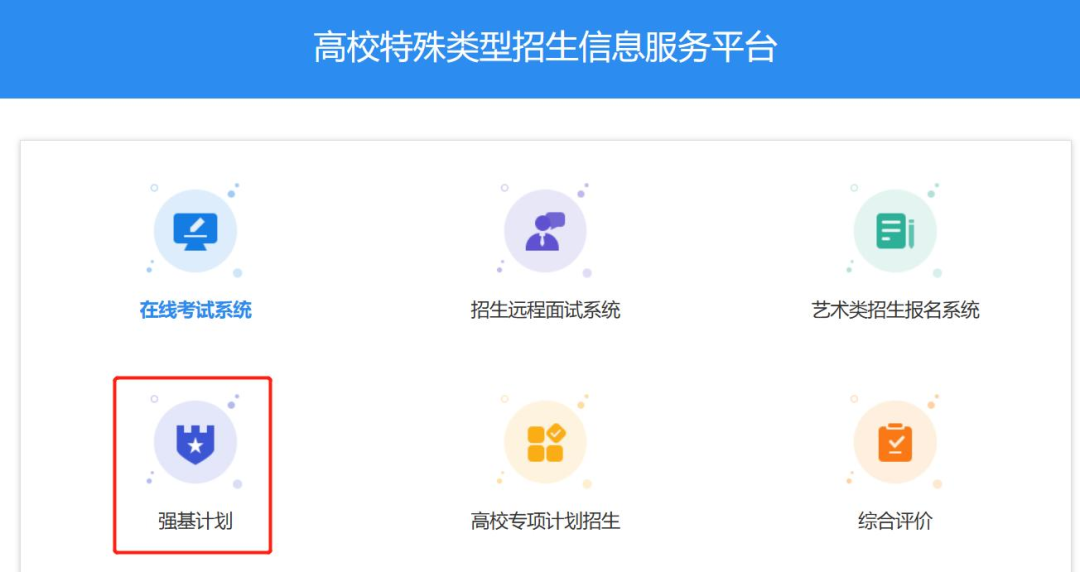Click the remote interview person icon
This screenshot has height=572, width=1080.
coord(545,231)
